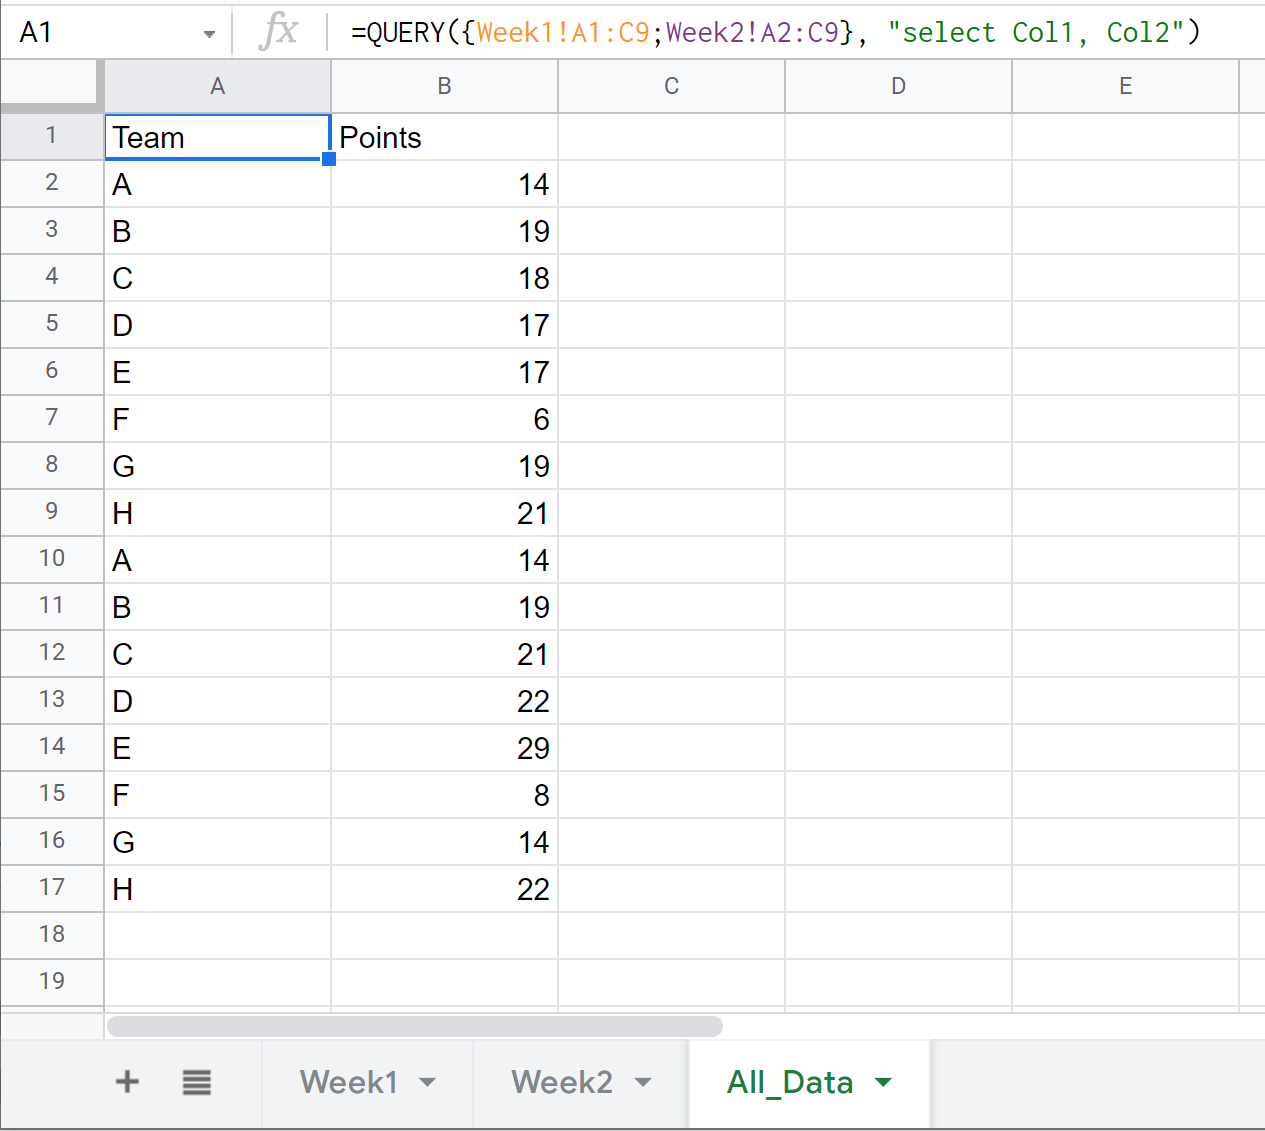Expand the Name Box dropdown arrow
This screenshot has width=1265, height=1131.
click(209, 34)
